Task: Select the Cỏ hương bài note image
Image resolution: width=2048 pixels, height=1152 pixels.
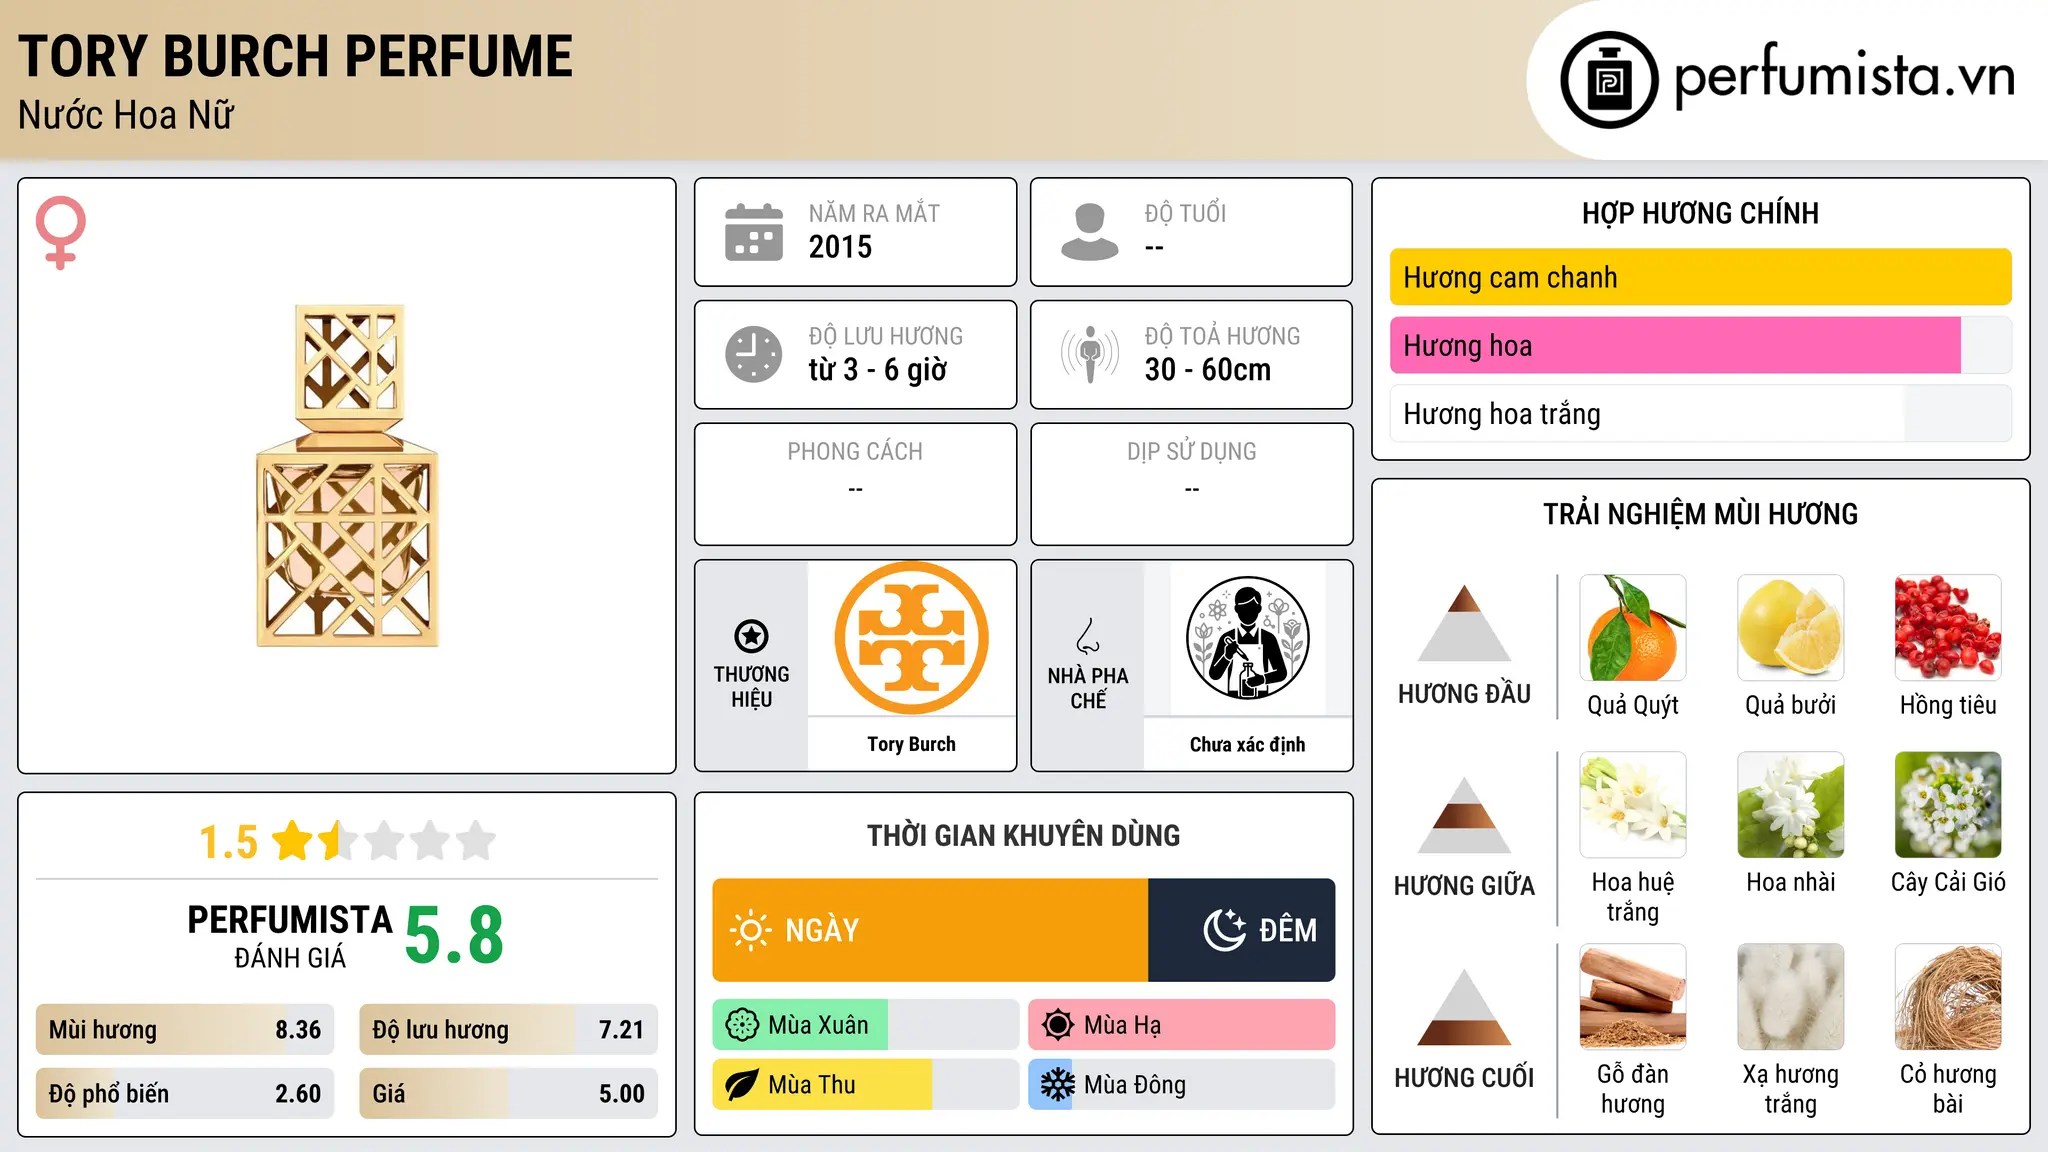Action: point(1948,997)
